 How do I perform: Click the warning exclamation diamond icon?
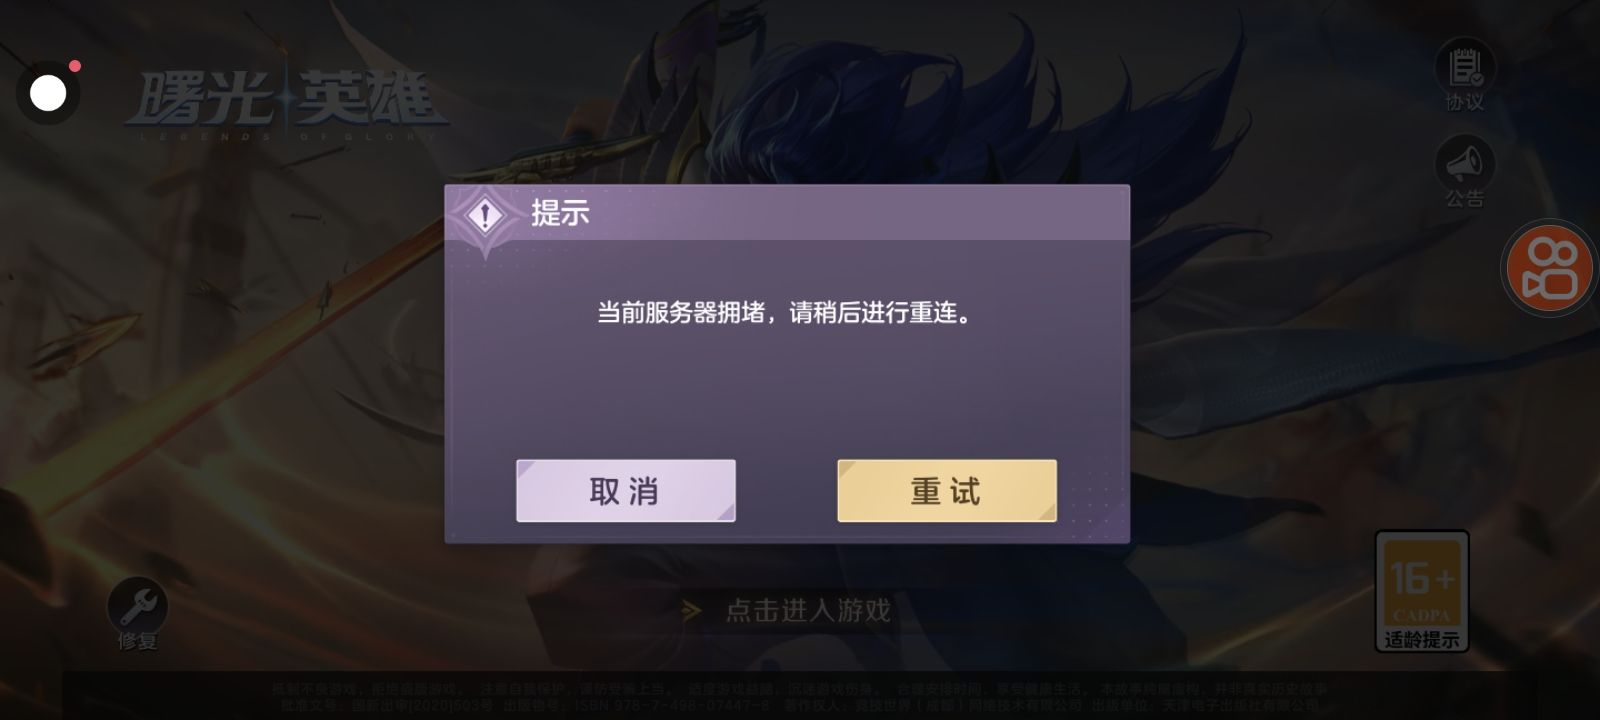[485, 216]
